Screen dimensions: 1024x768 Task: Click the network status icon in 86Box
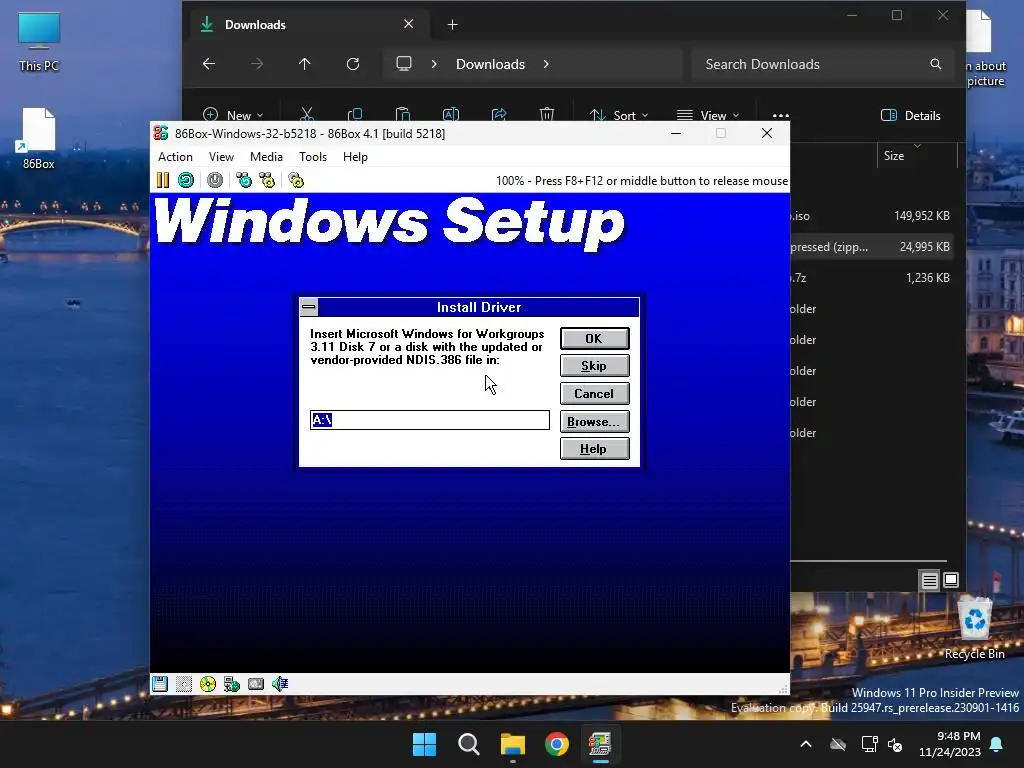[x=232, y=684]
